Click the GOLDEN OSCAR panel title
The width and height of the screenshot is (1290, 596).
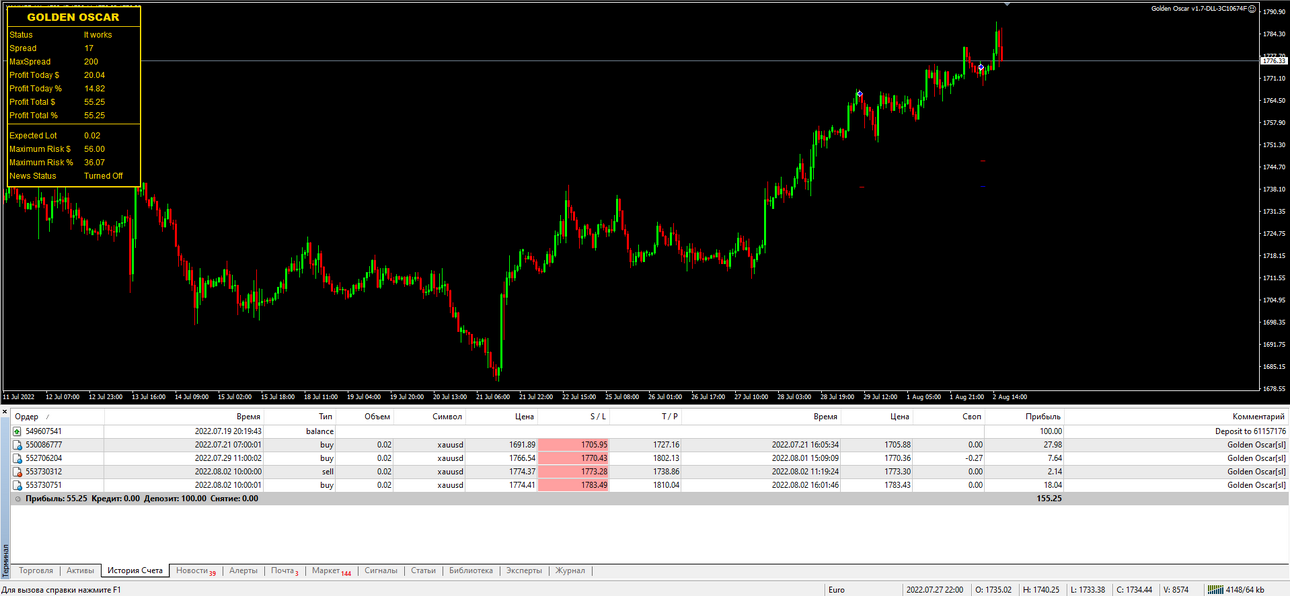72,17
